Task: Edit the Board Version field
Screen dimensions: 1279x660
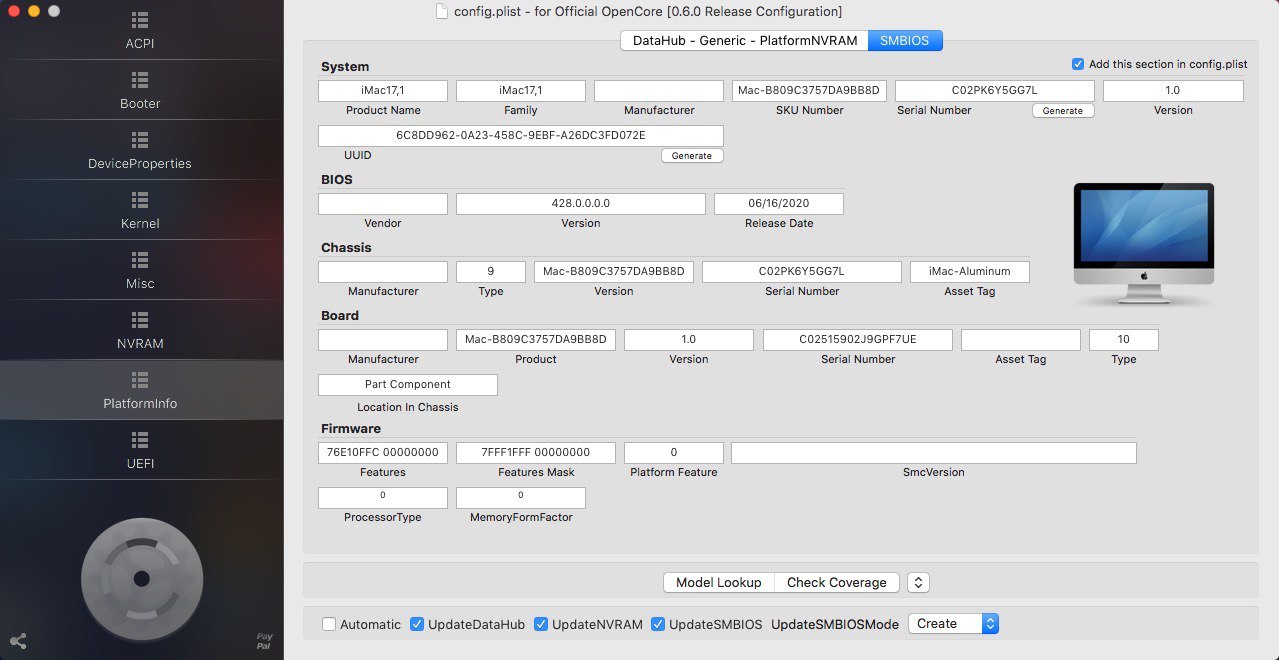Action: [x=688, y=340]
